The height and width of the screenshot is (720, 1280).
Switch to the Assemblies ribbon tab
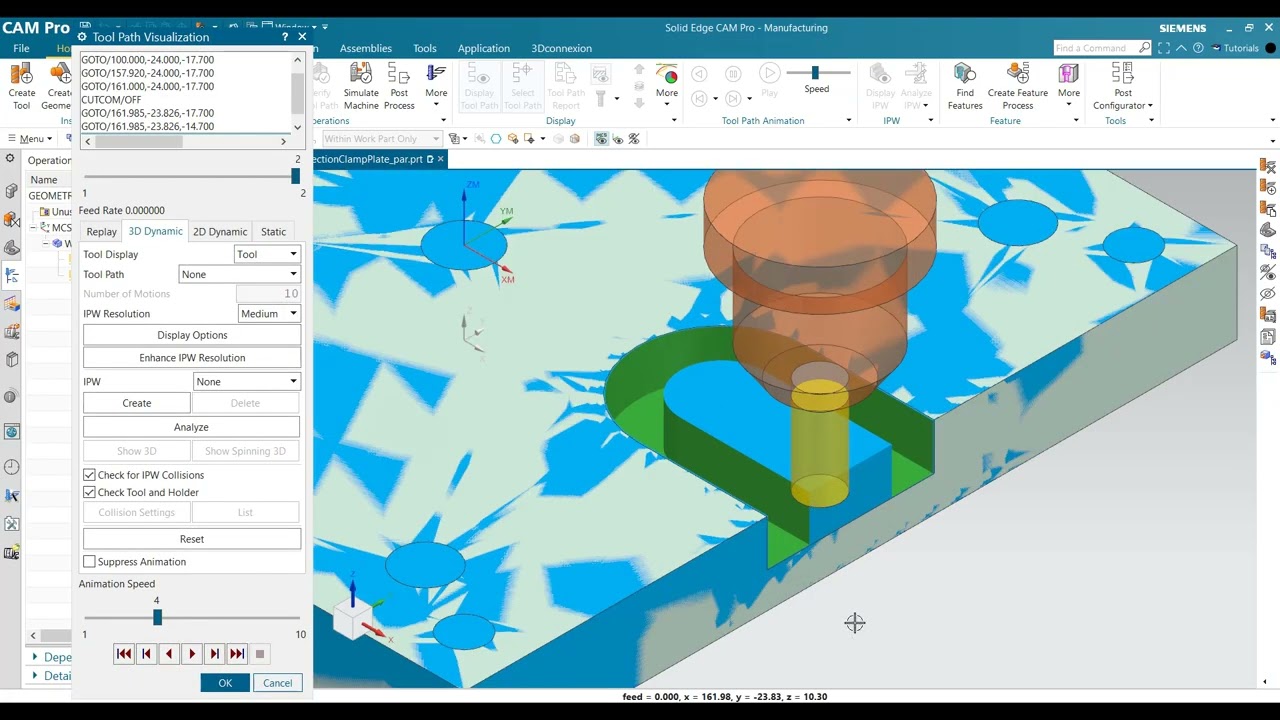(366, 48)
